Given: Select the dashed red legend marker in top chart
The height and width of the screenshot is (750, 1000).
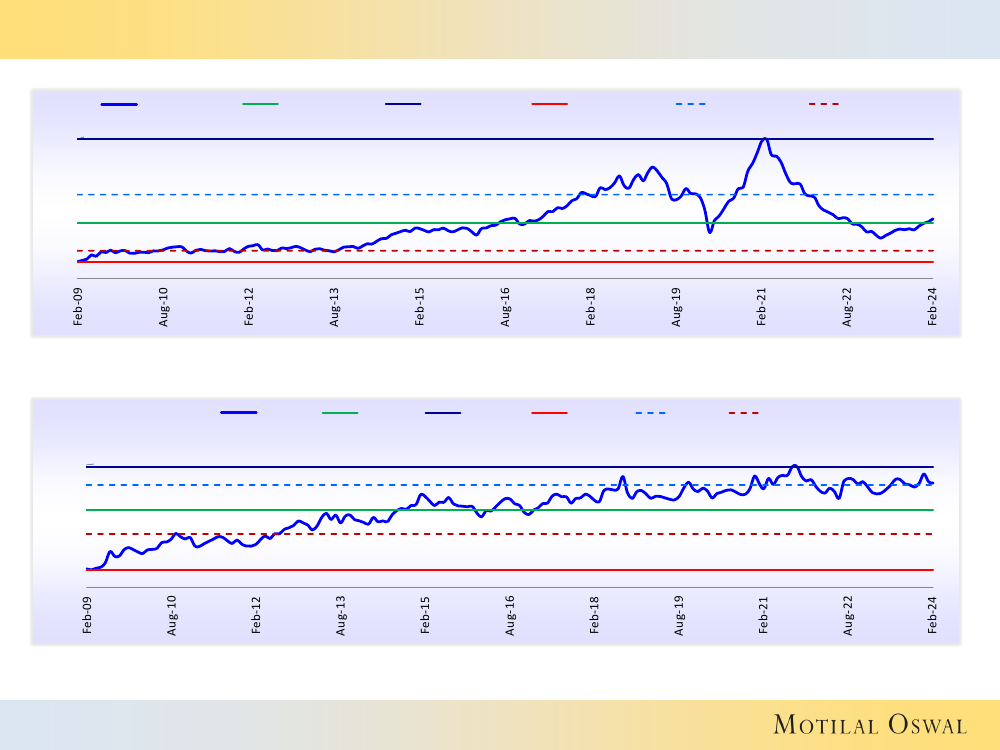Looking at the screenshot, I should click(x=823, y=103).
